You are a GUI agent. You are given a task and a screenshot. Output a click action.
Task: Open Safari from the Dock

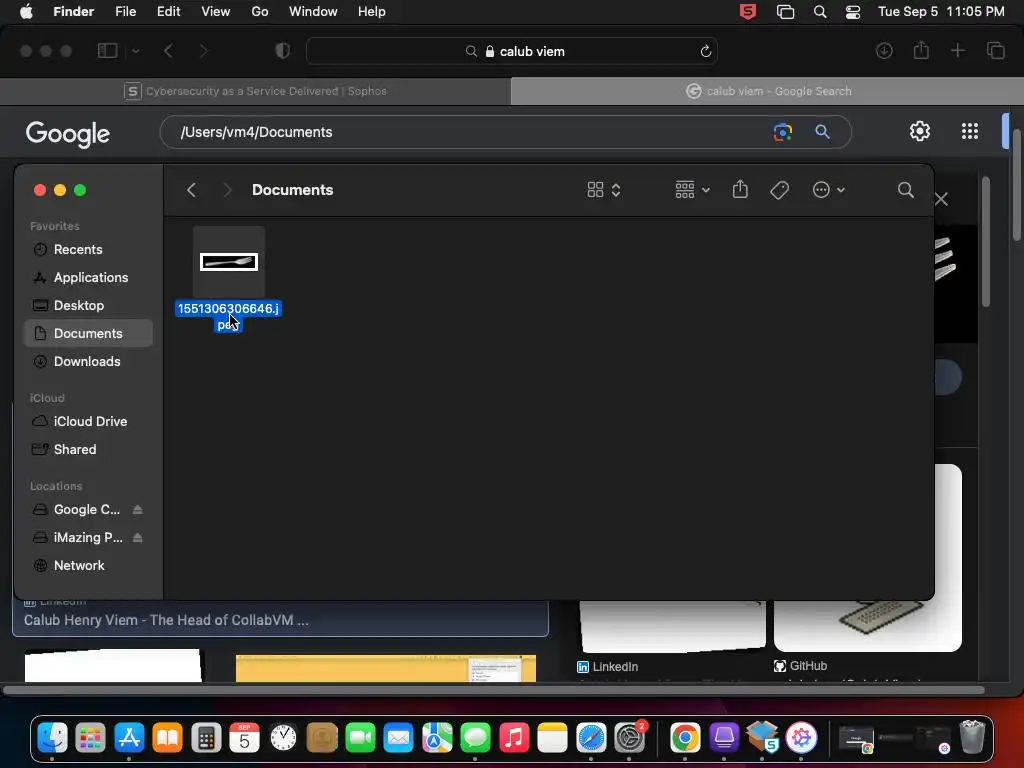(x=591, y=739)
